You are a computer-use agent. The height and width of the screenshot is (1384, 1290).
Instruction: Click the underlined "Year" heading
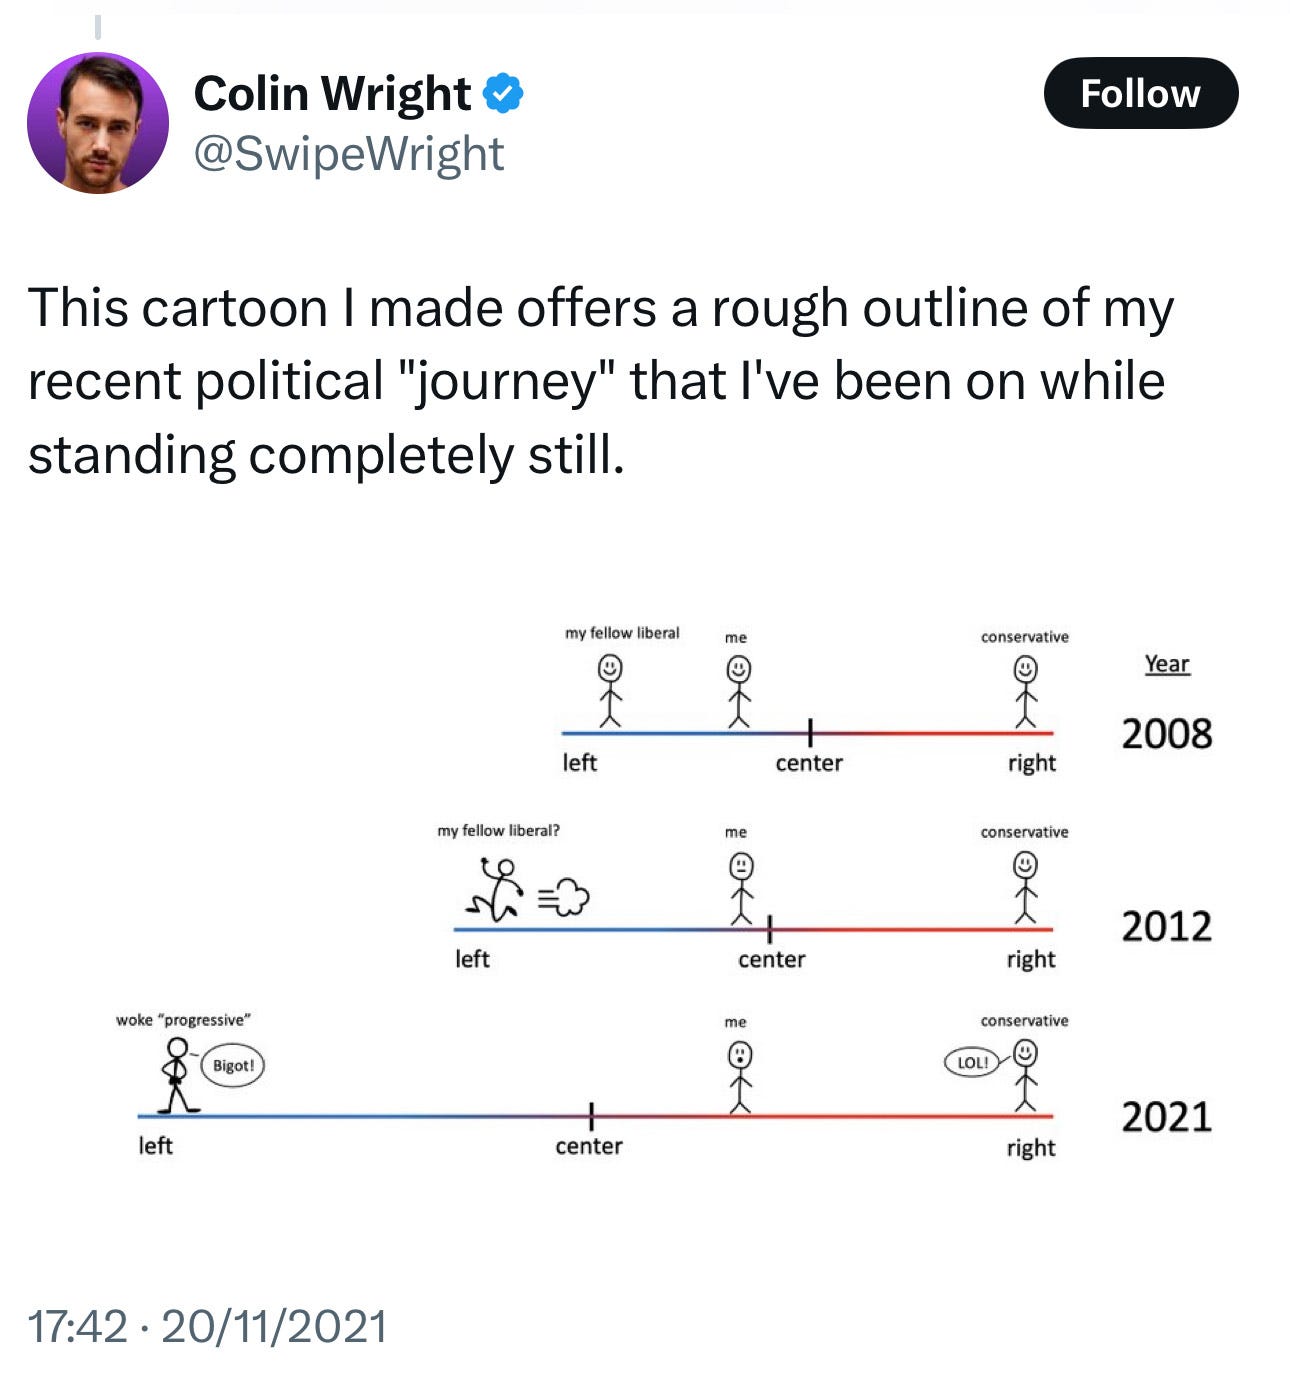tap(1167, 664)
